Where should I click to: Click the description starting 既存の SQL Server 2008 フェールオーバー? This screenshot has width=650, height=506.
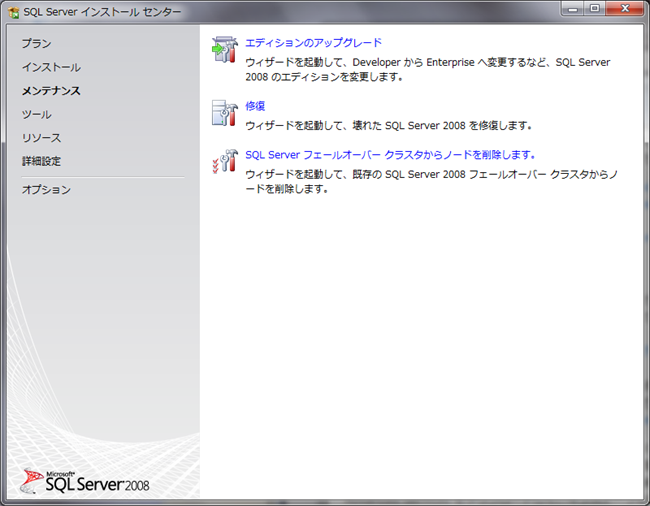431,182
